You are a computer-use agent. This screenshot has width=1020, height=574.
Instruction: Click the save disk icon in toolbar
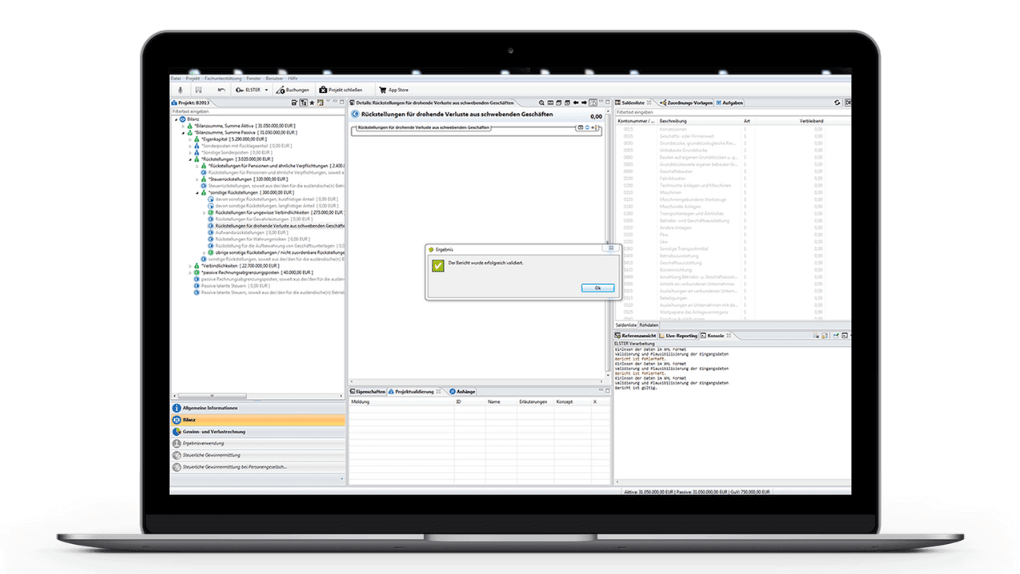198,90
